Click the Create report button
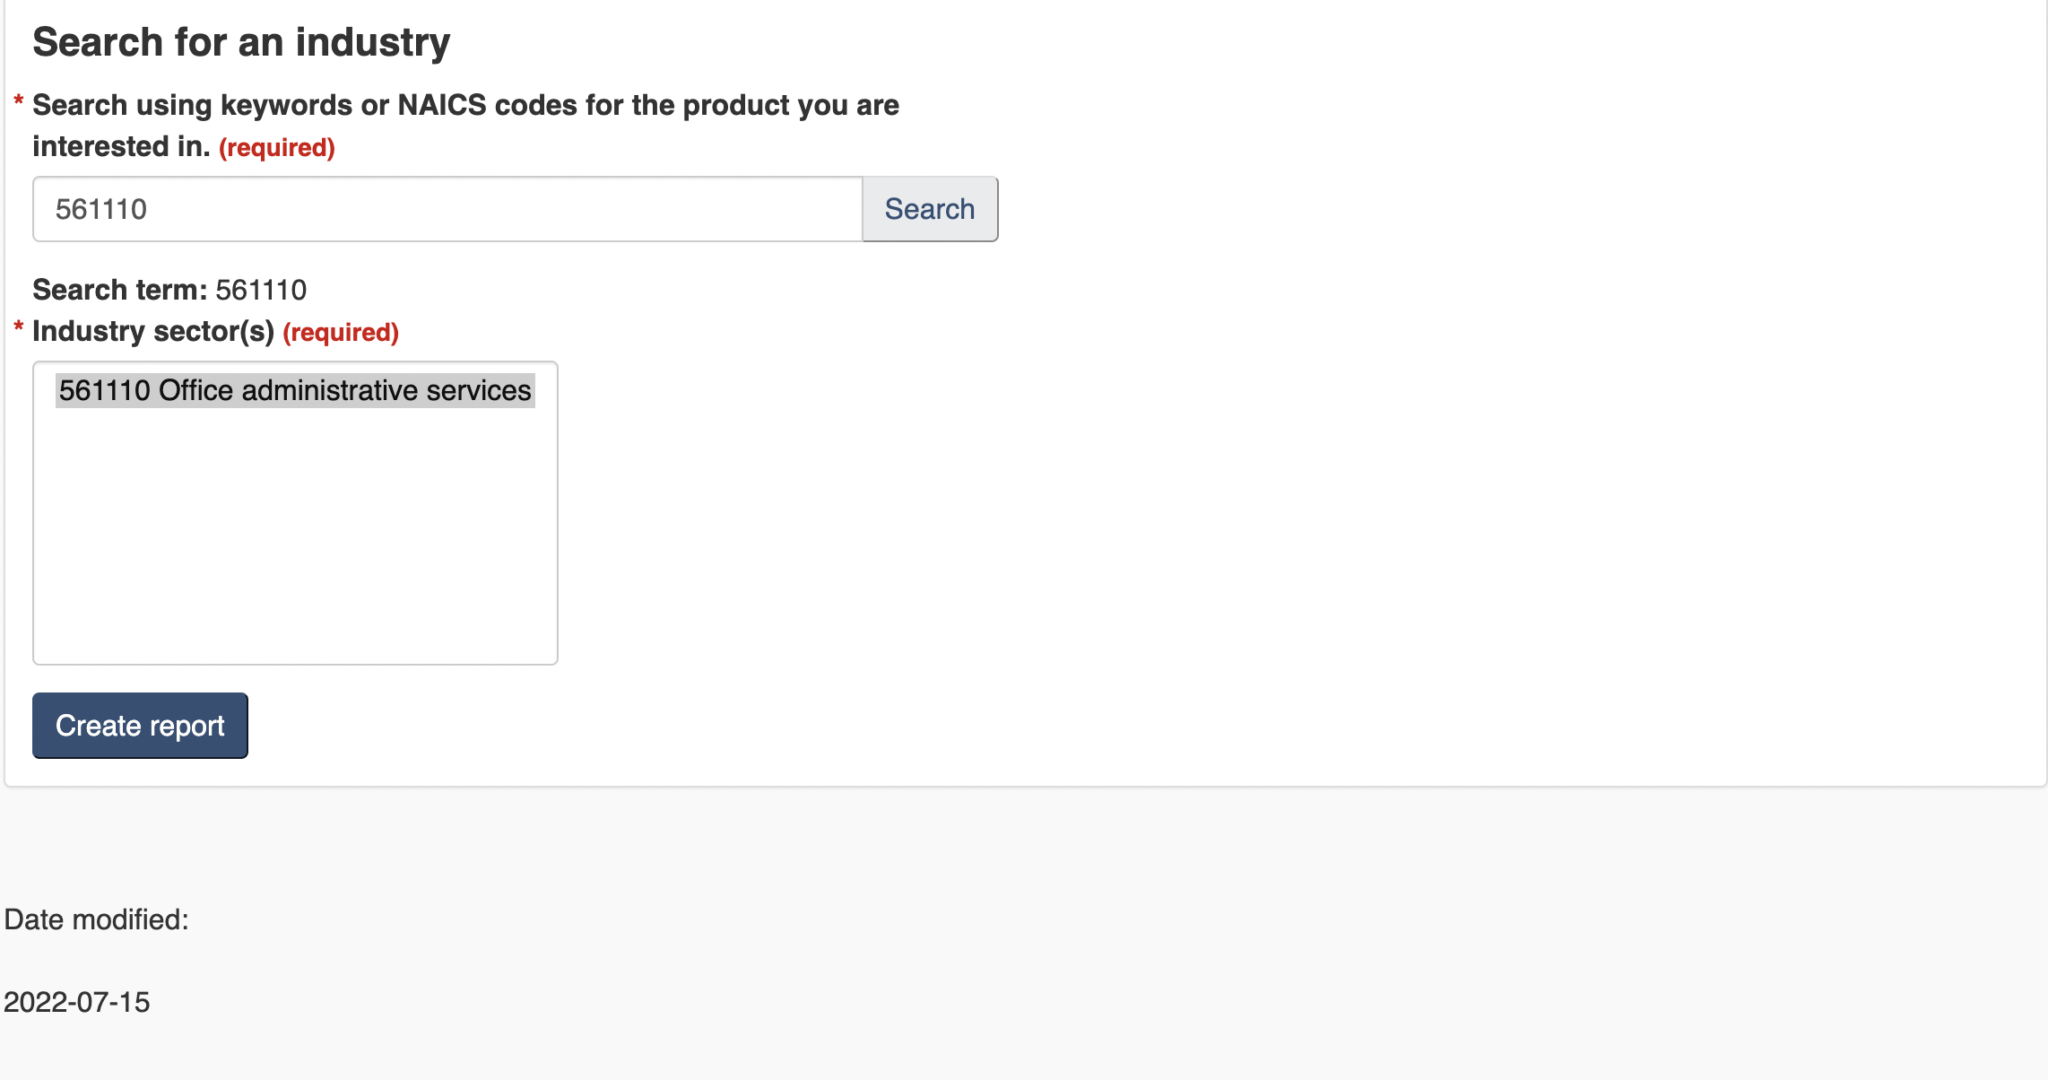The width and height of the screenshot is (2048, 1080). 140,726
